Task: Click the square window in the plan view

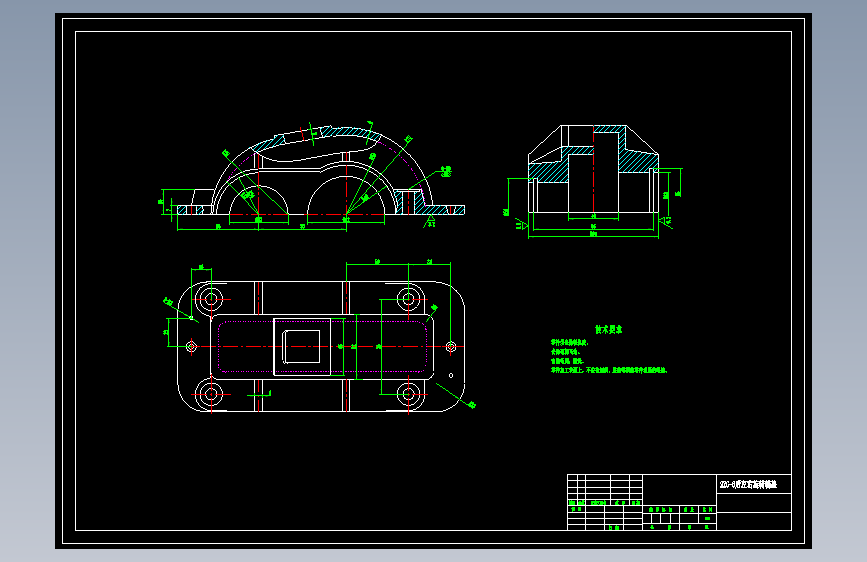Action: [302, 347]
